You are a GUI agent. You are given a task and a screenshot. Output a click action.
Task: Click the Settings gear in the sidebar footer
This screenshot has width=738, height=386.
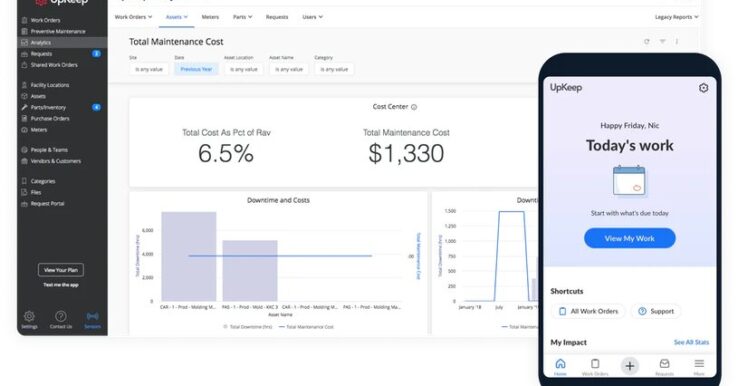(29, 316)
